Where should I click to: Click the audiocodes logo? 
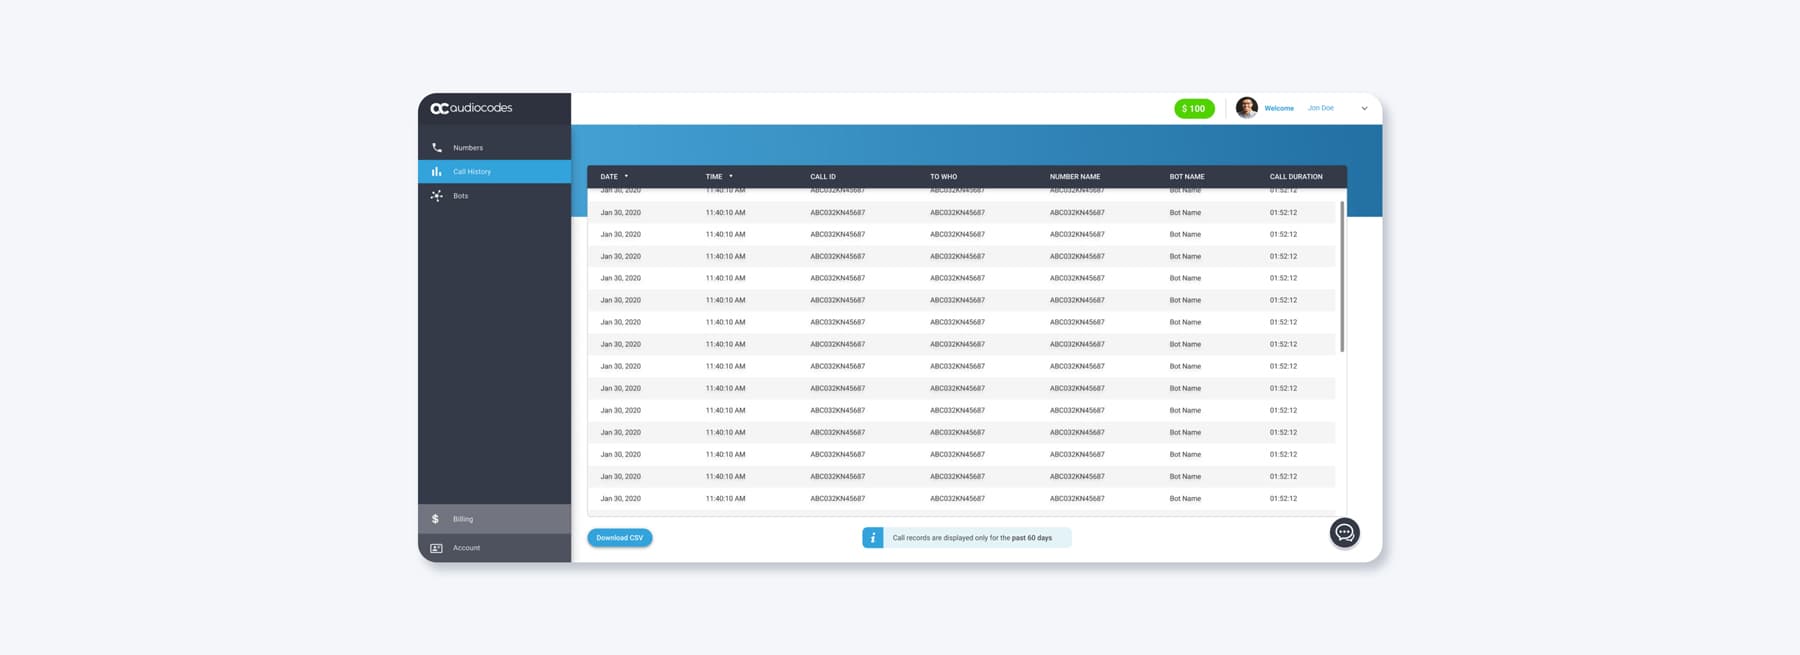tap(471, 108)
